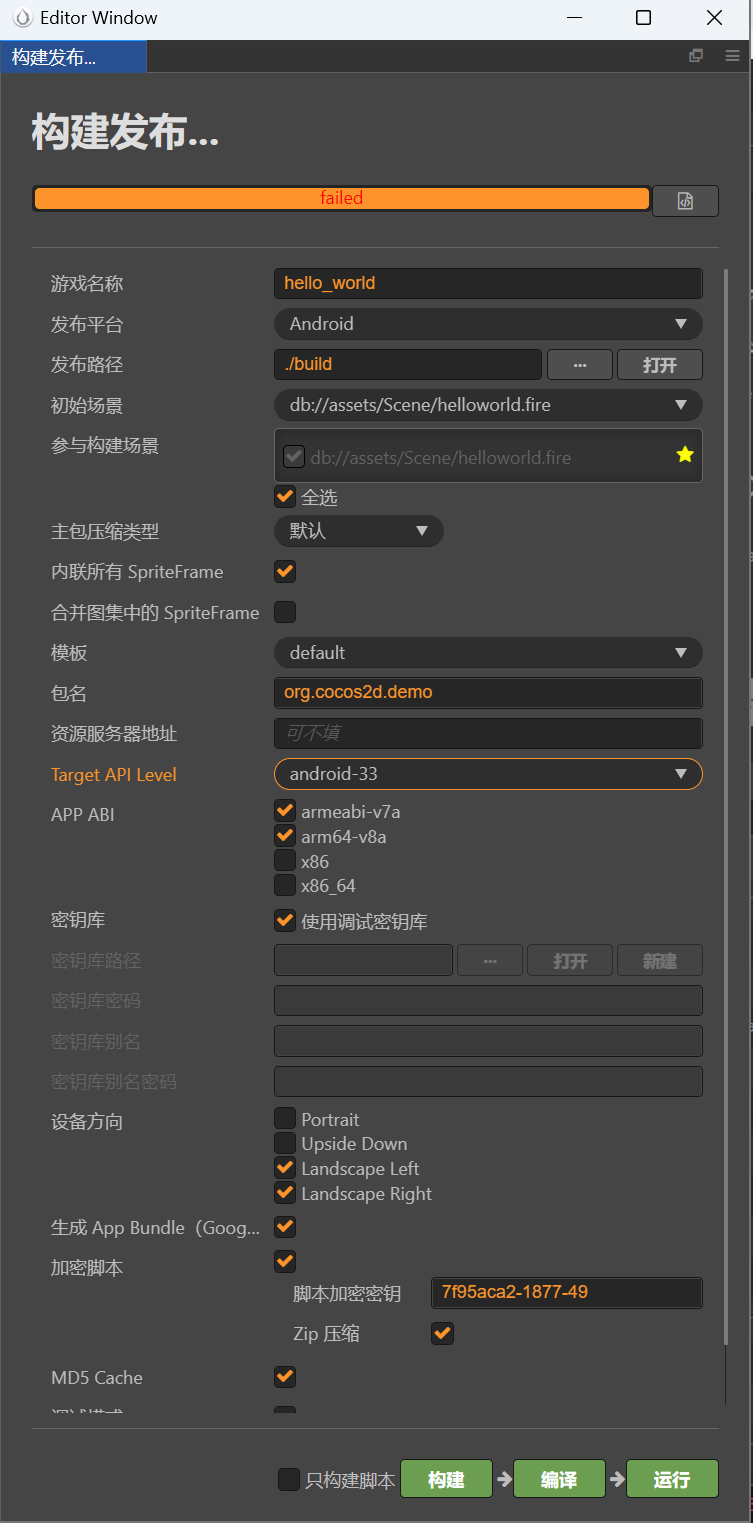This screenshot has width=753, height=1523.
Task: Toggle 使用调试密钥库 checkbox
Action: [x=285, y=920]
